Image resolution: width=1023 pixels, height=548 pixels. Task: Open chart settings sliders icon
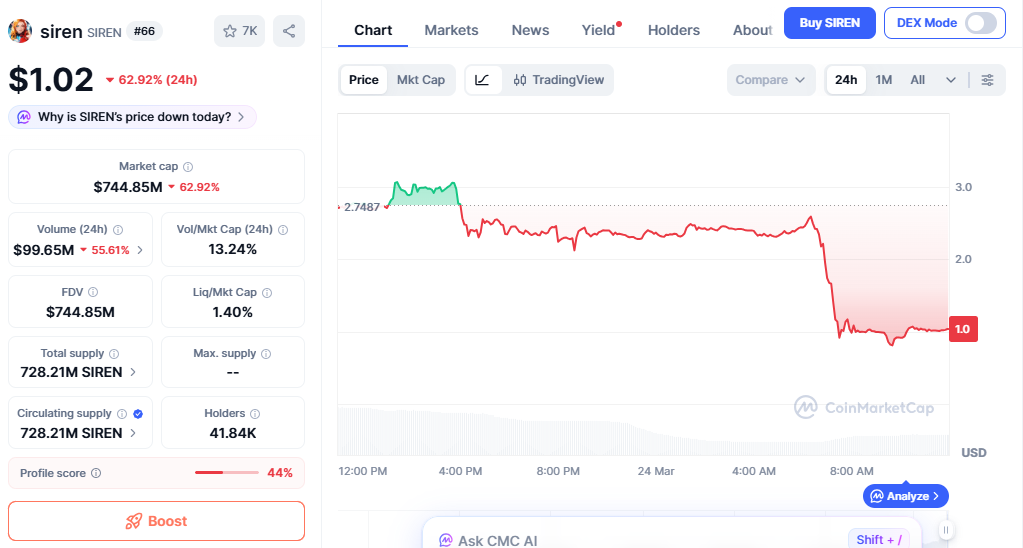pos(988,80)
